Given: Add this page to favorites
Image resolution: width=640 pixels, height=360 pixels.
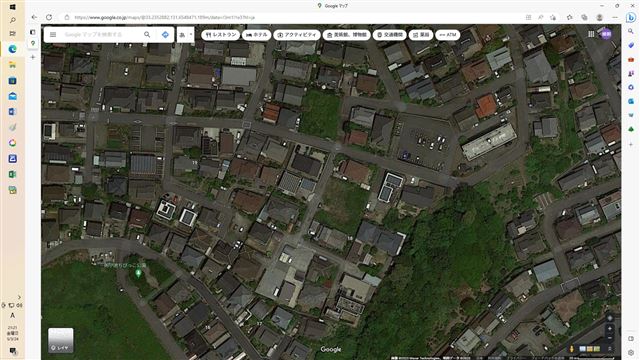Looking at the screenshot, I should tap(553, 17).
